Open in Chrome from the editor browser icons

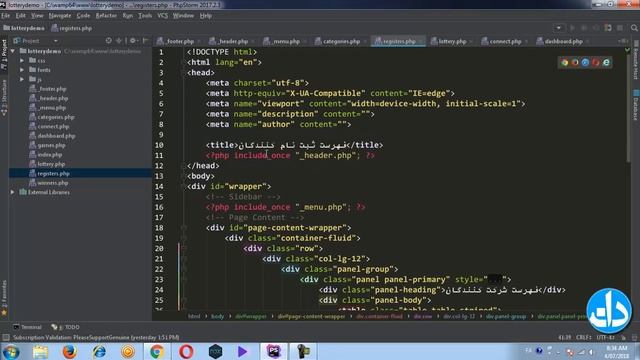tap(564, 62)
